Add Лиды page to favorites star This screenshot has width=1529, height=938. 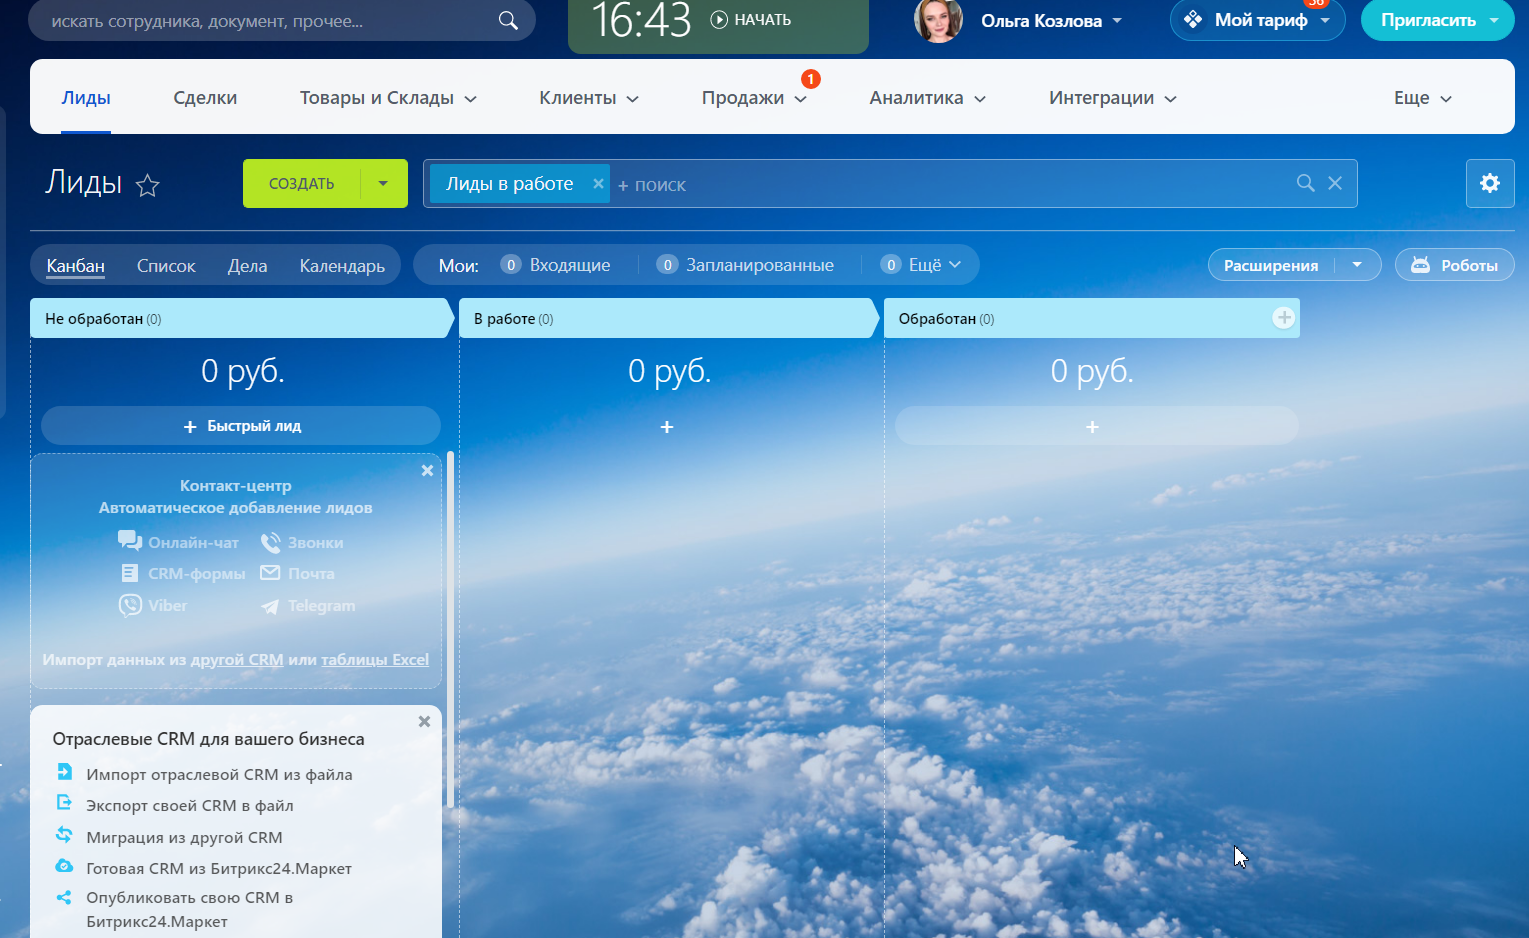coord(148,185)
